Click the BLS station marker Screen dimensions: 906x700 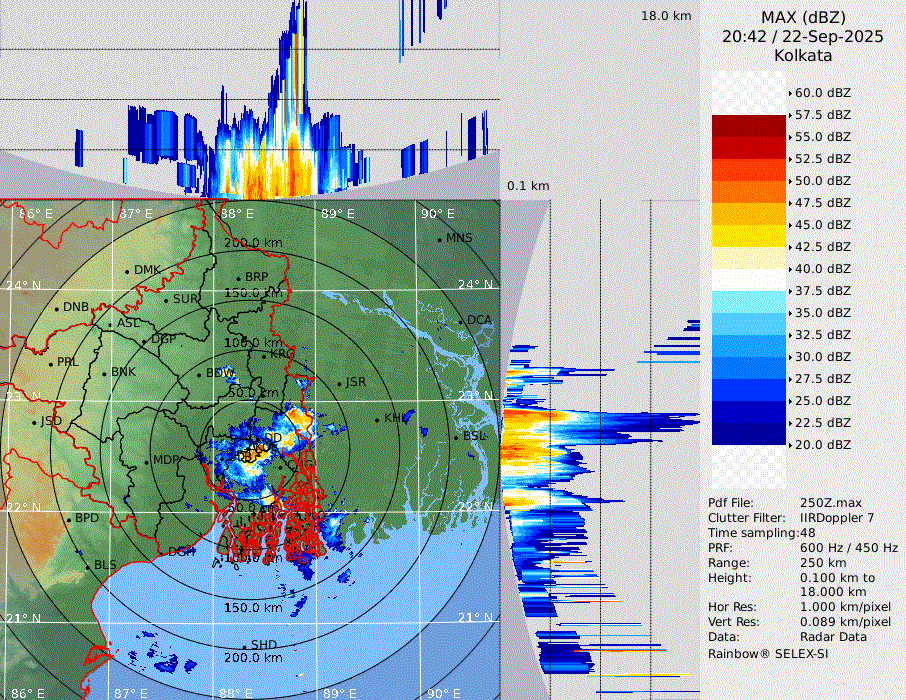(x=88, y=566)
